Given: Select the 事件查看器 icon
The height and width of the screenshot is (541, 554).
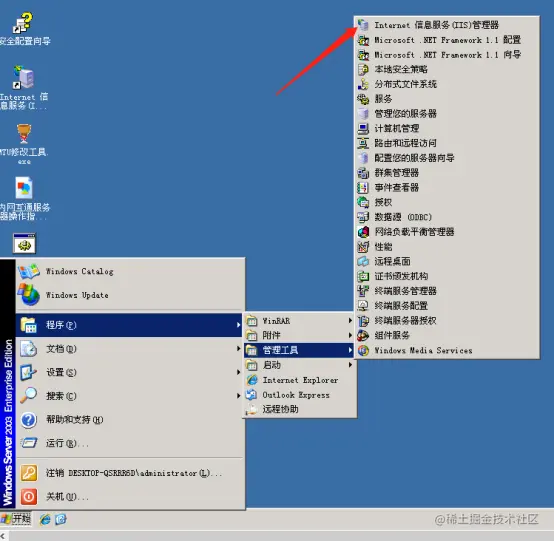Looking at the screenshot, I should pyautogui.click(x=363, y=187).
